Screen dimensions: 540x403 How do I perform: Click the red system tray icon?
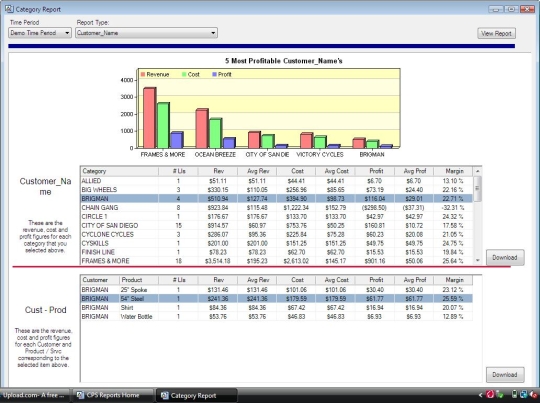[x=490, y=394]
